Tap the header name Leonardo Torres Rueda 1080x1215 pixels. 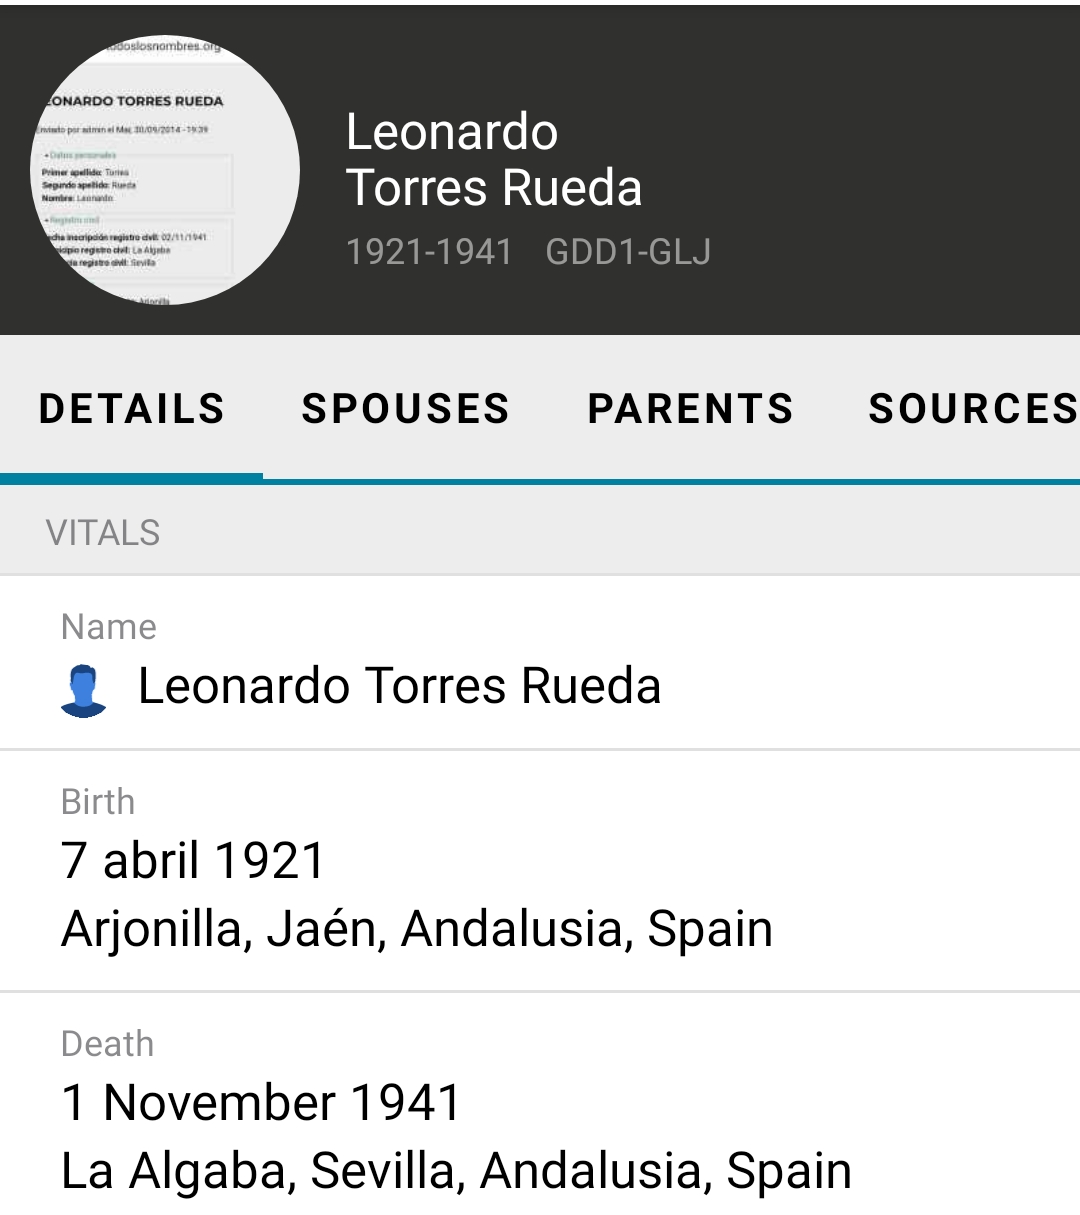point(494,160)
